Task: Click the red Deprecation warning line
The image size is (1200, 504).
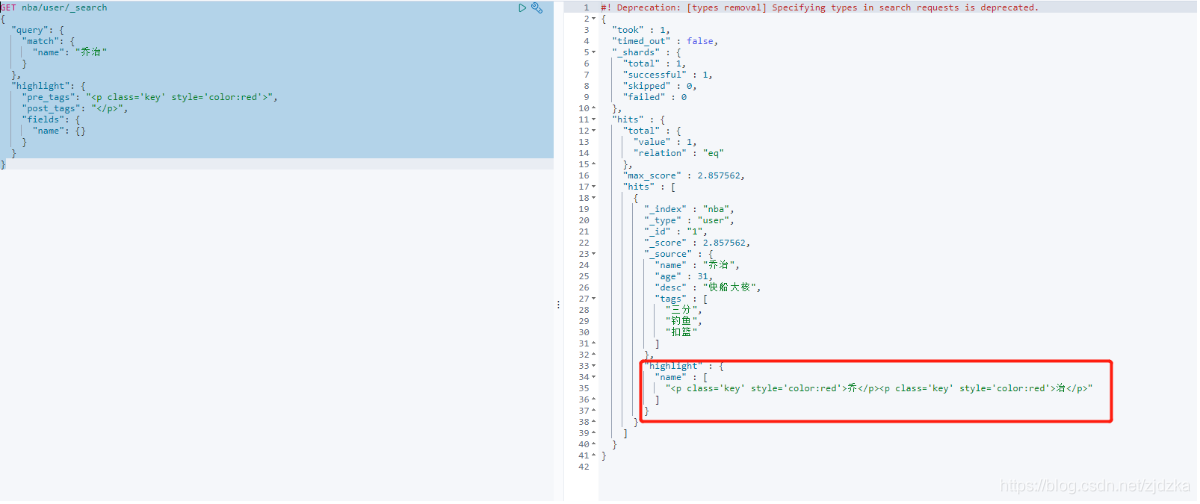Action: click(819, 8)
